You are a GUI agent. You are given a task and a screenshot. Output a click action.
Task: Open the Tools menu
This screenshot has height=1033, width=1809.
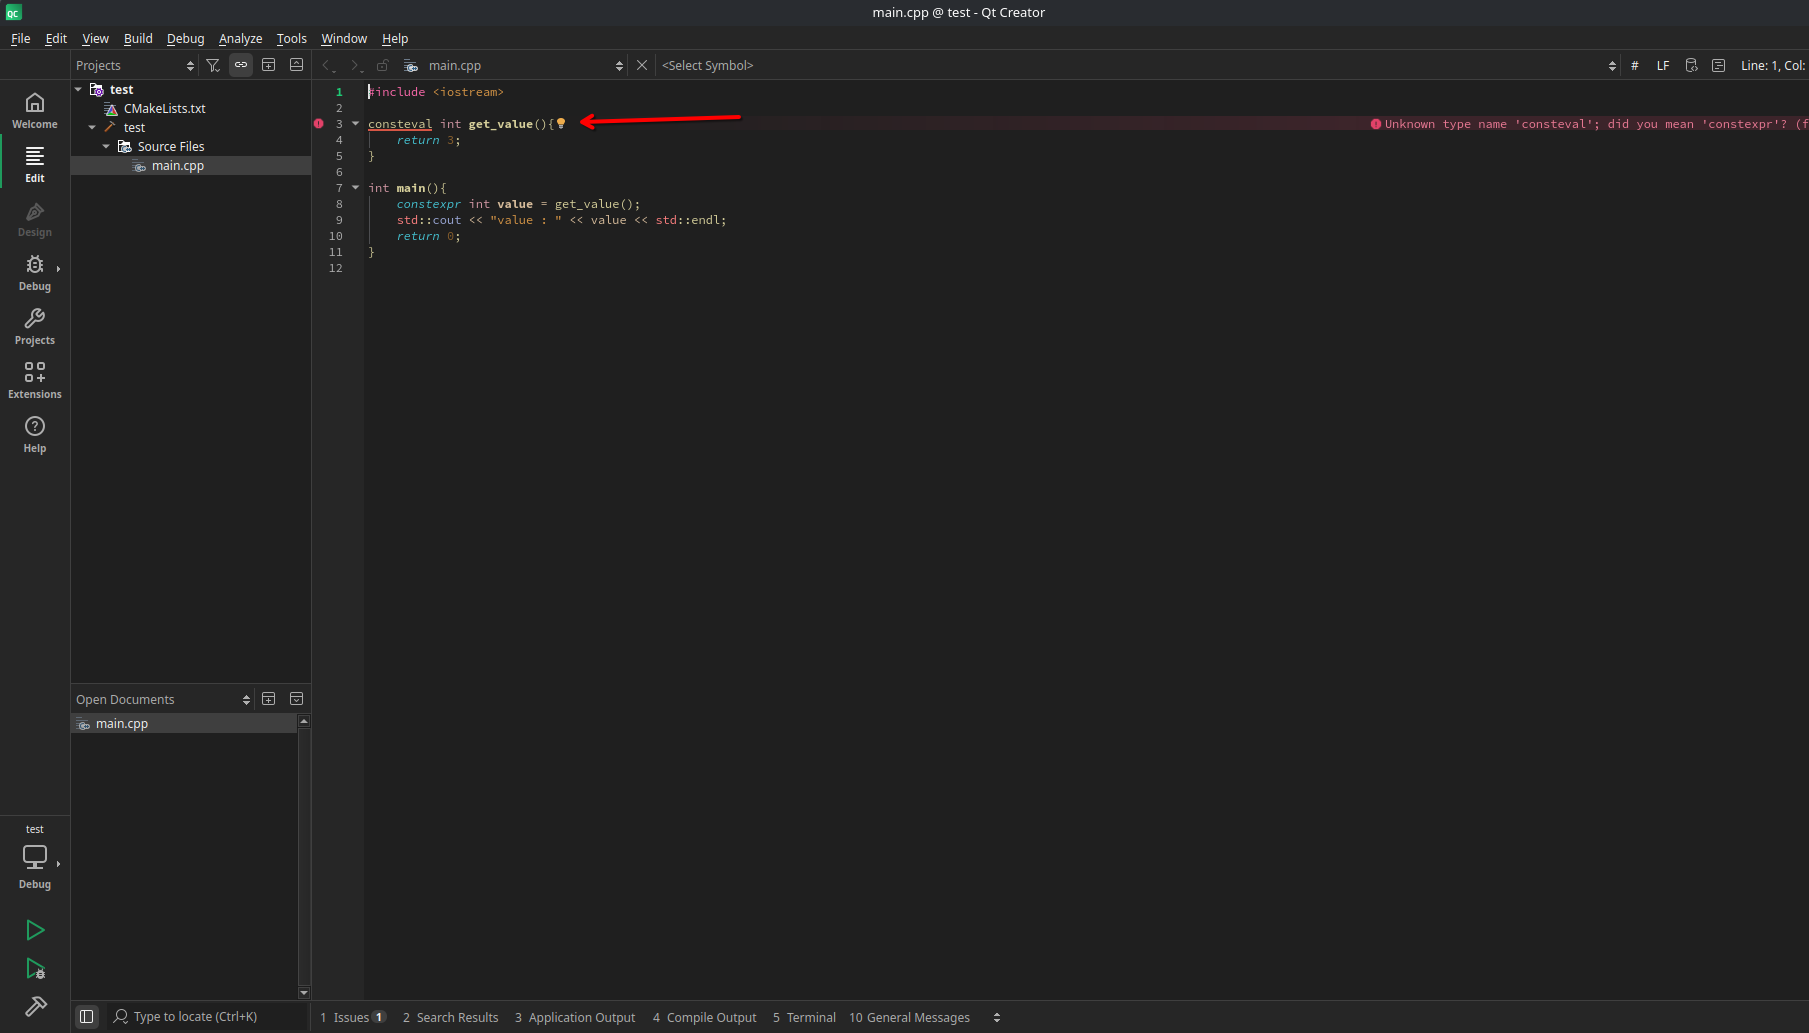(x=291, y=38)
